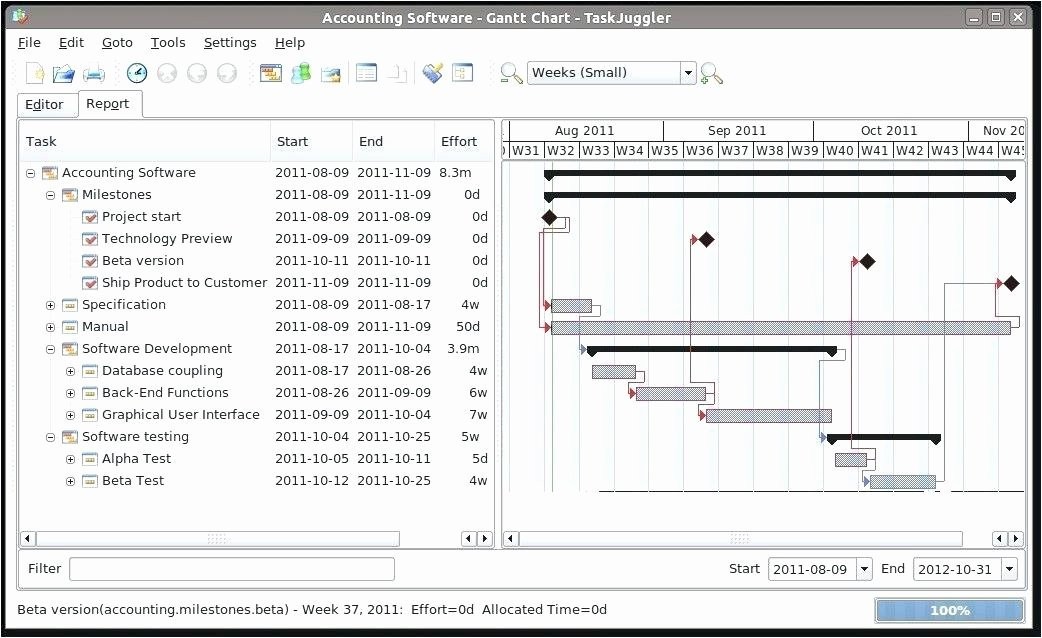1042x638 pixels.
Task: Click the brush clean-up toolbar icon
Action: 432,73
